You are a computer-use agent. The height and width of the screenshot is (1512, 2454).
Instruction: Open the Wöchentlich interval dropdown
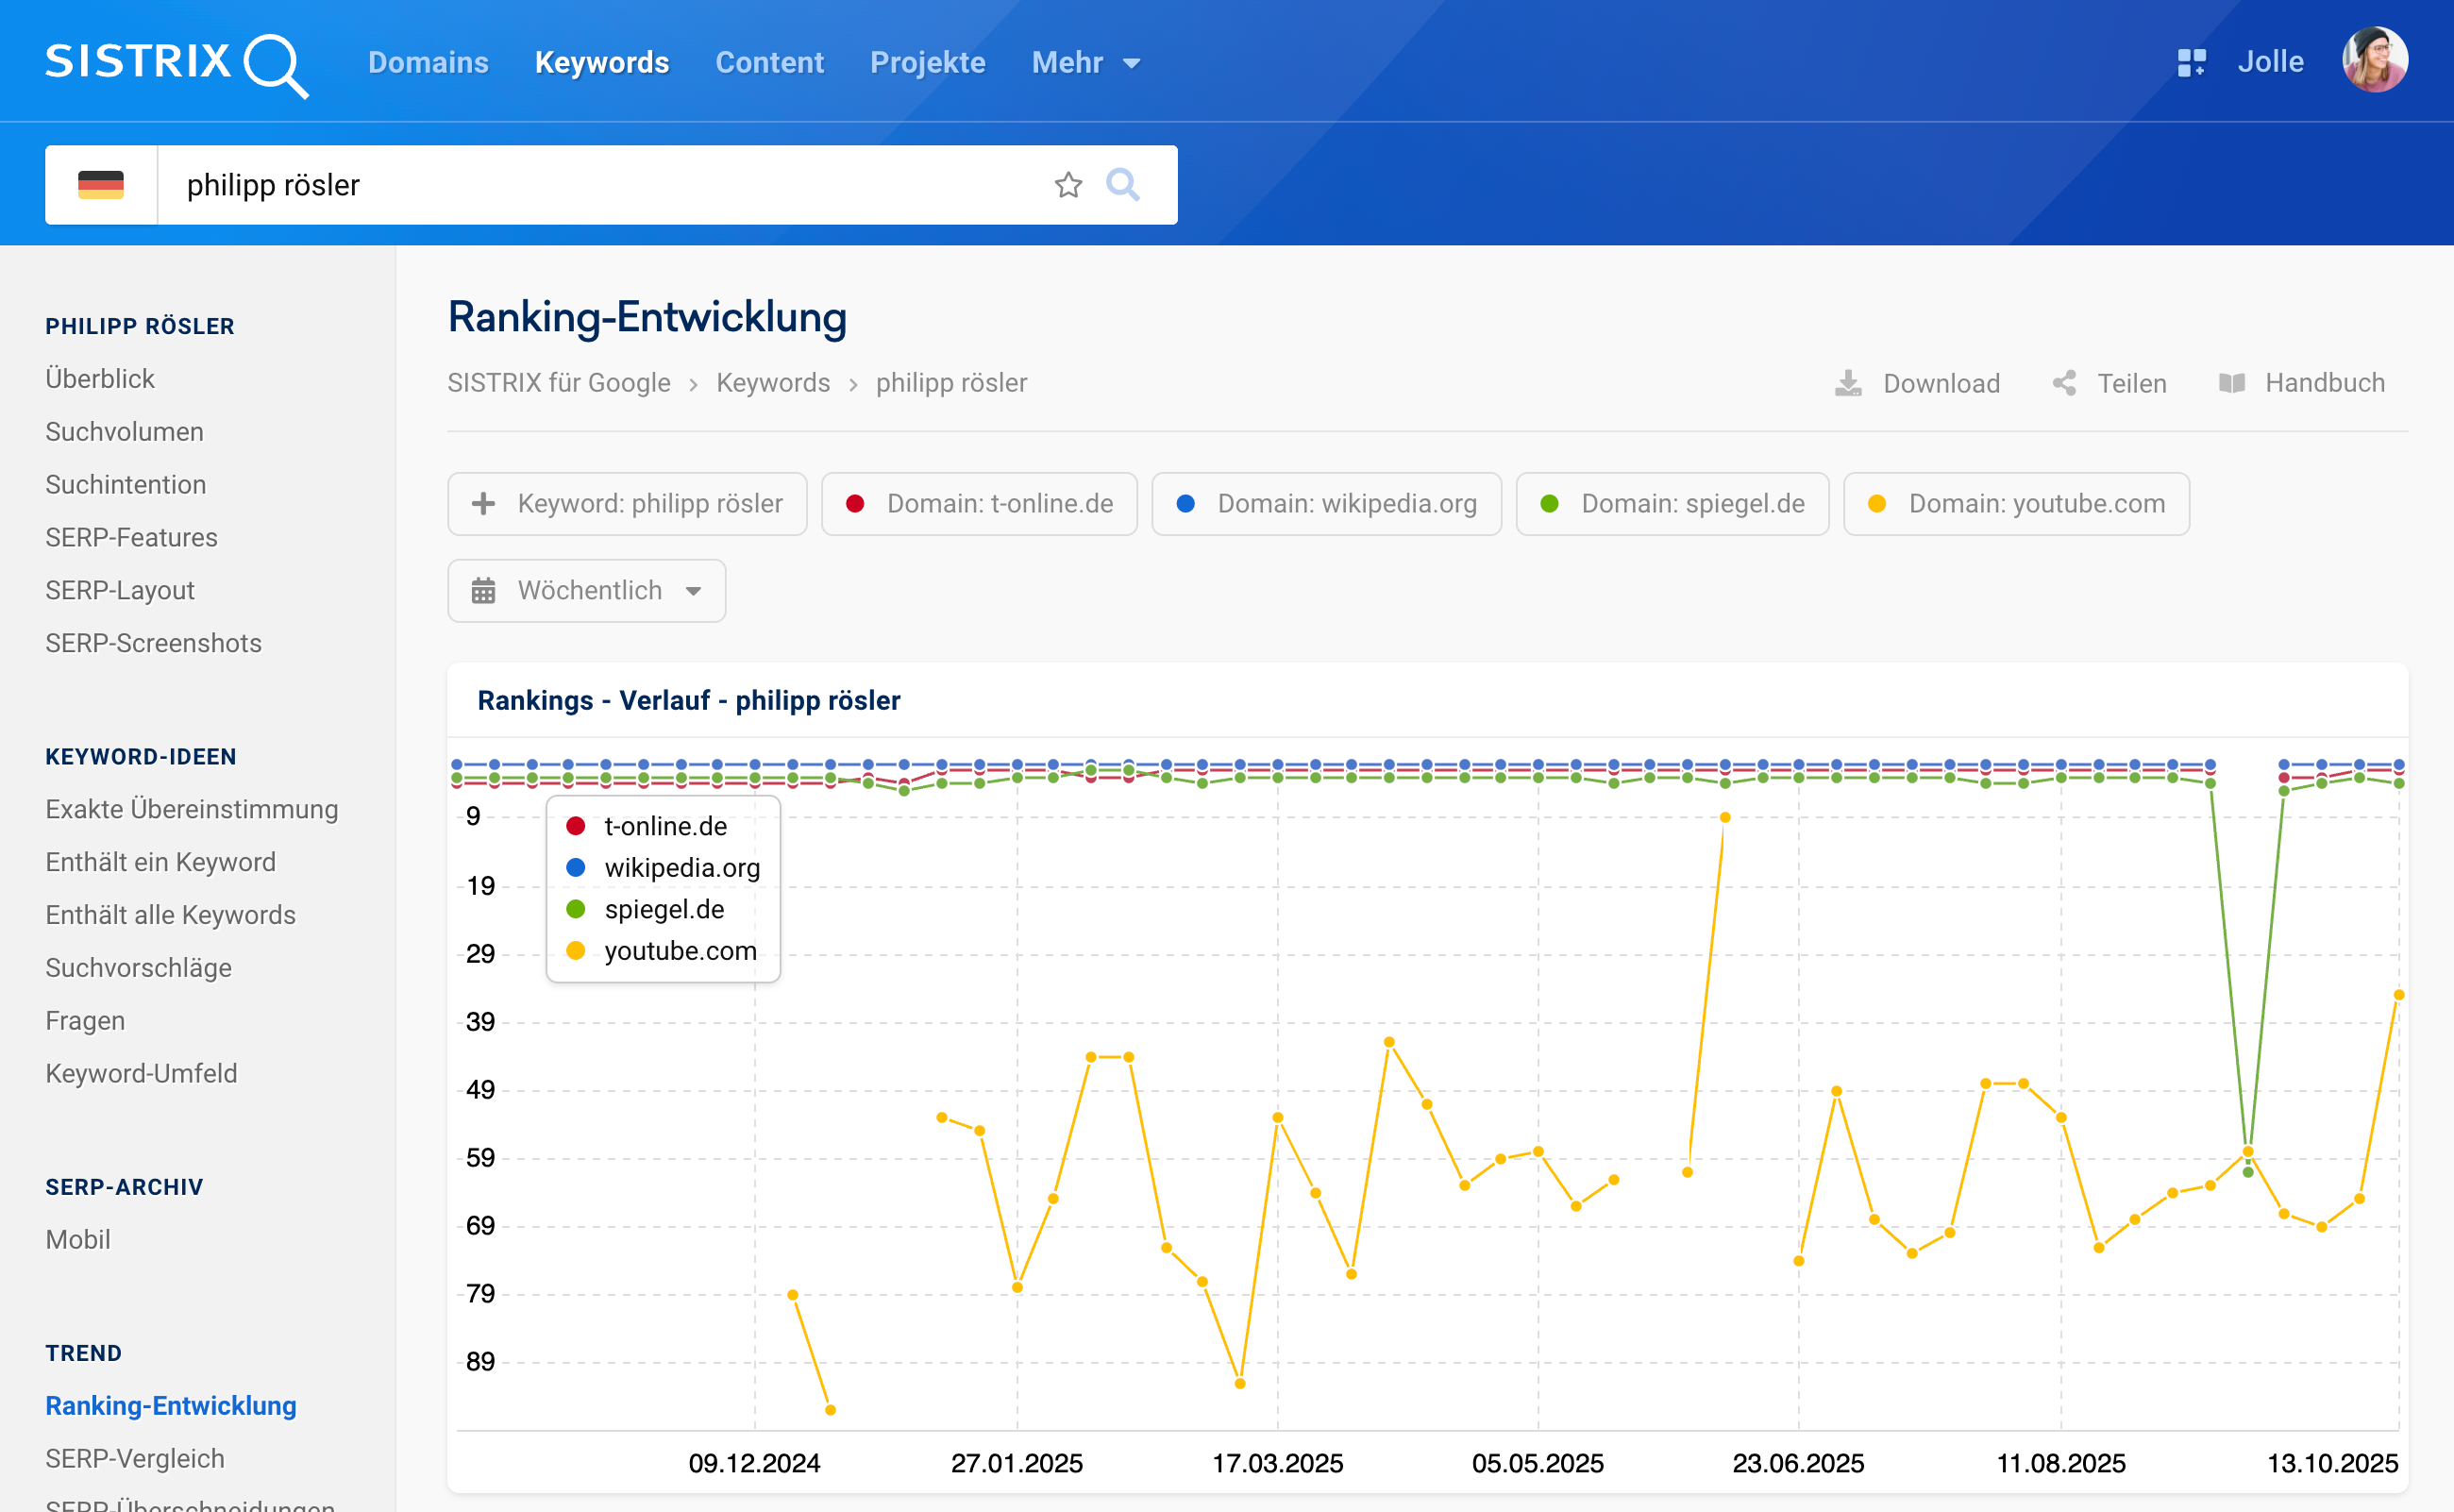pos(587,591)
